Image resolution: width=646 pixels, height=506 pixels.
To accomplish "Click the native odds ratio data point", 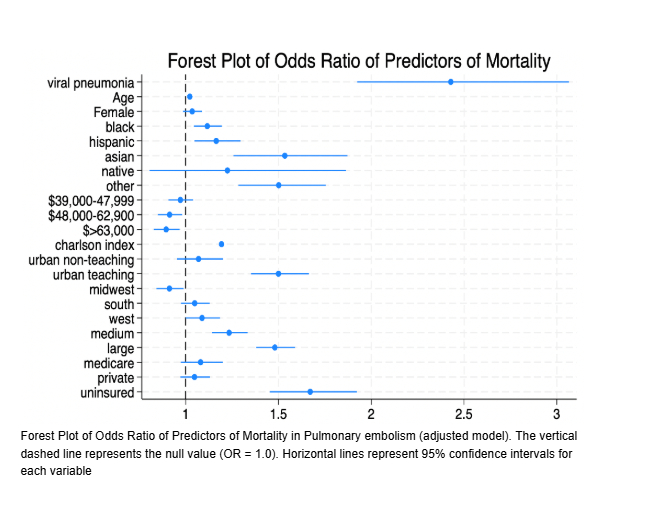I will click(228, 171).
